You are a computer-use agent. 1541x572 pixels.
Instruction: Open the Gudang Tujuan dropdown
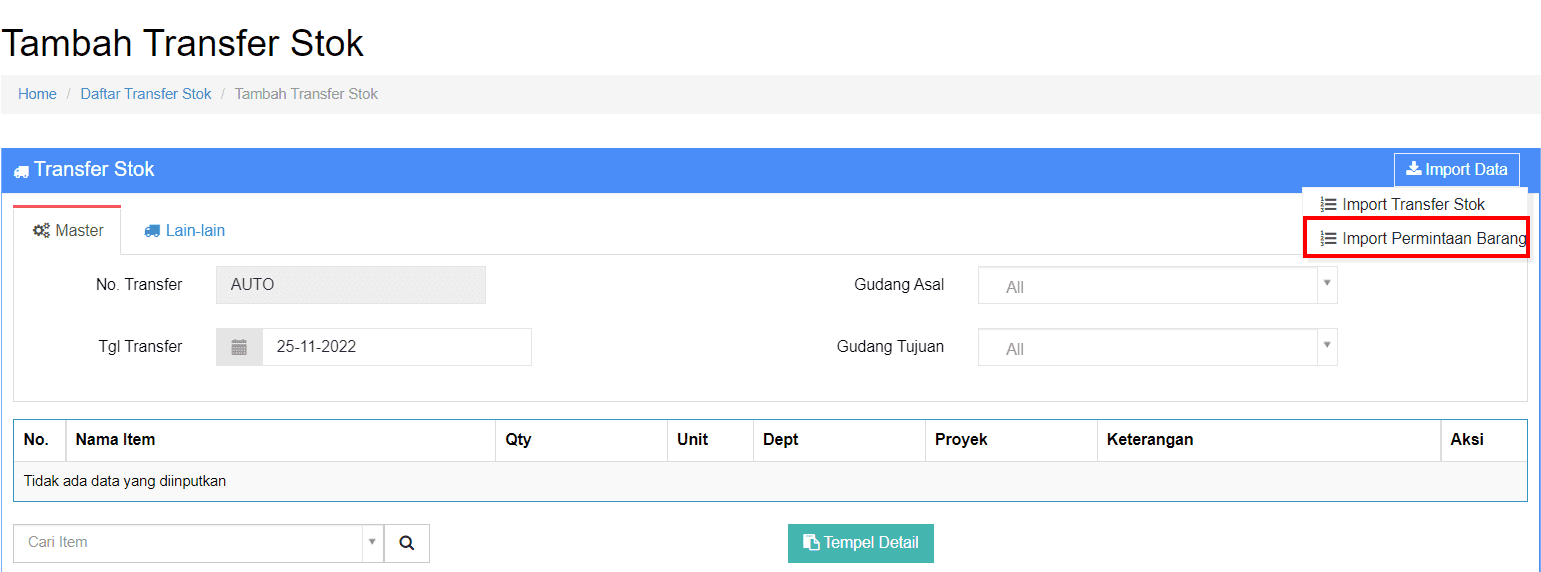(1157, 347)
